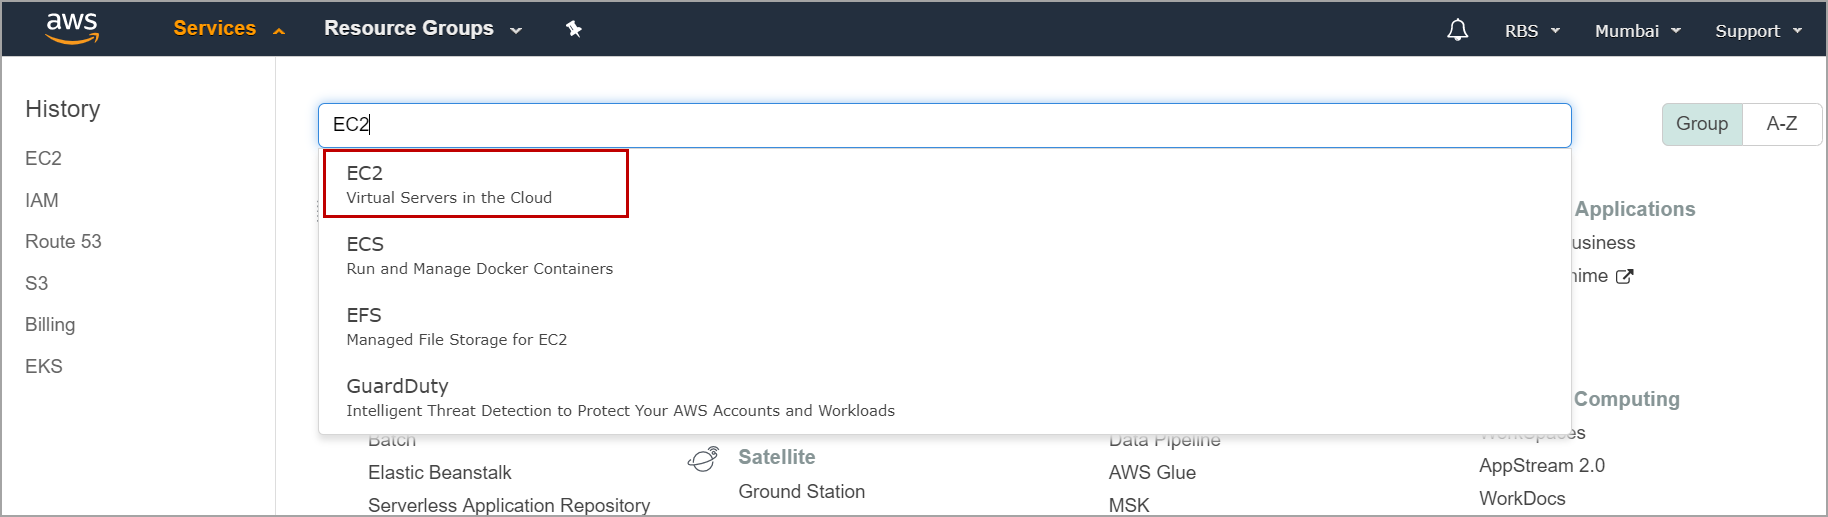This screenshot has width=1828, height=517.
Task: Collapse the Services menu
Action: click(229, 29)
